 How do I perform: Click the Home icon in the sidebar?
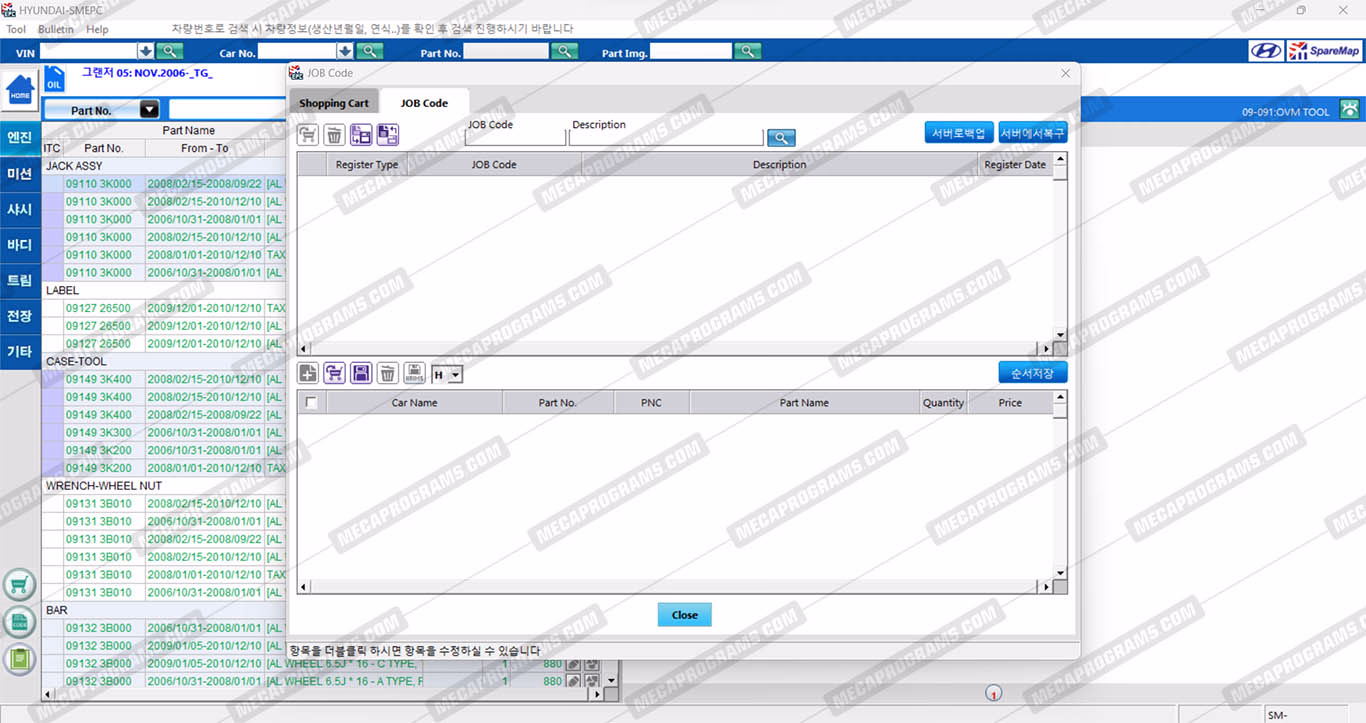(x=20, y=90)
